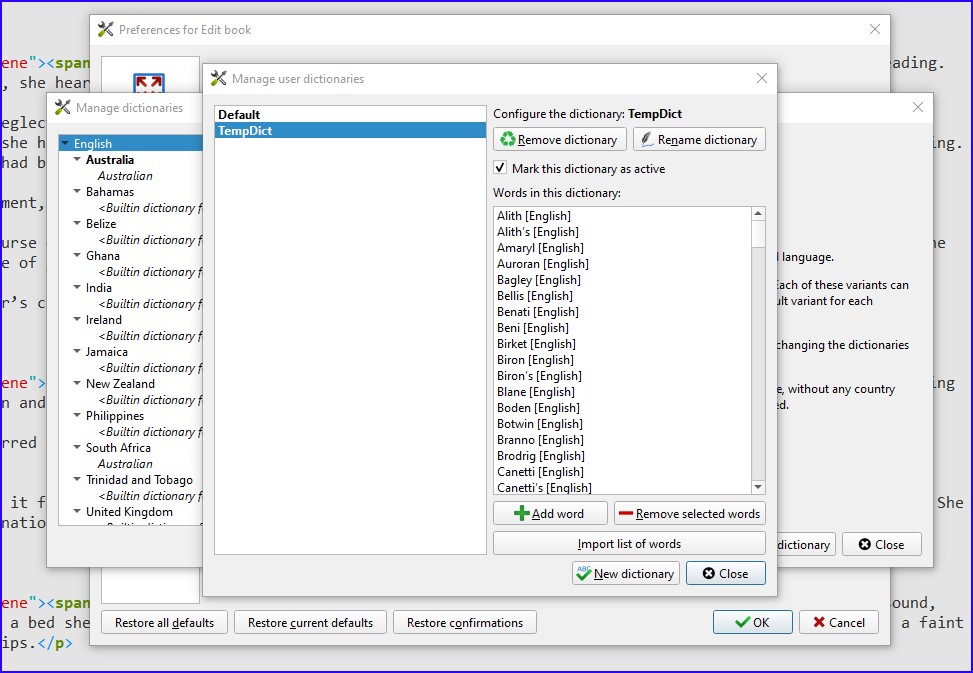Click the Remove dictionary recycle icon
Screen dimensions: 973x673
[508, 140]
